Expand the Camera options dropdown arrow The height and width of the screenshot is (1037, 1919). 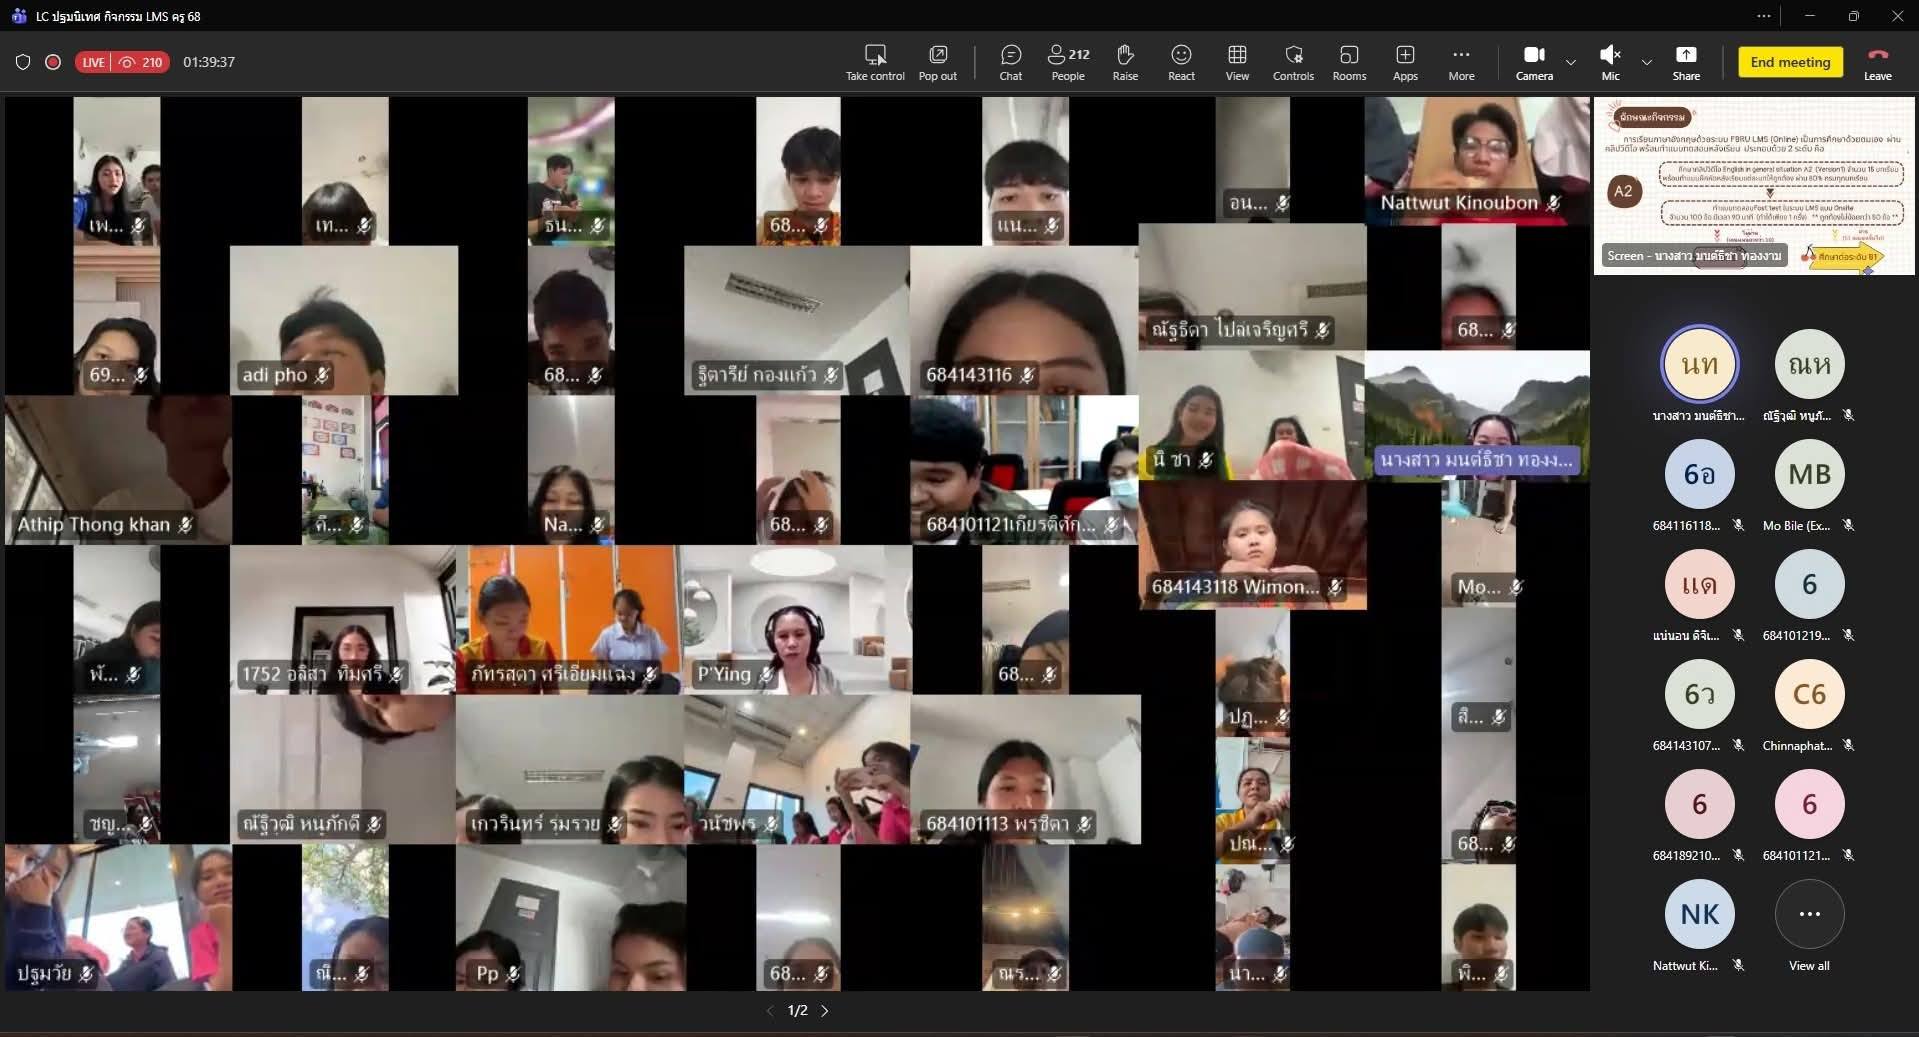(1571, 62)
